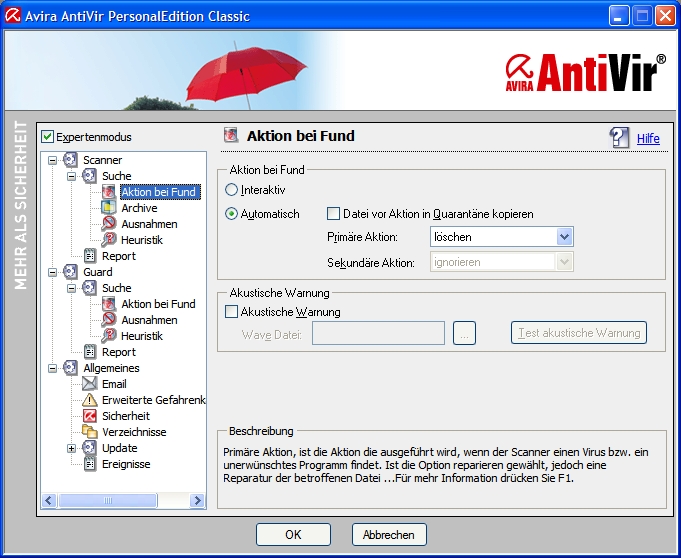Click the Ereignisse list icon
The height and width of the screenshot is (558, 681).
[89, 464]
